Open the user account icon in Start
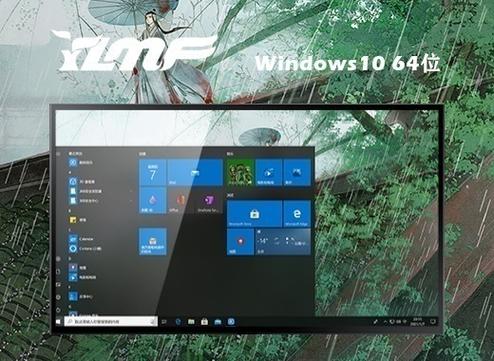 58,259
